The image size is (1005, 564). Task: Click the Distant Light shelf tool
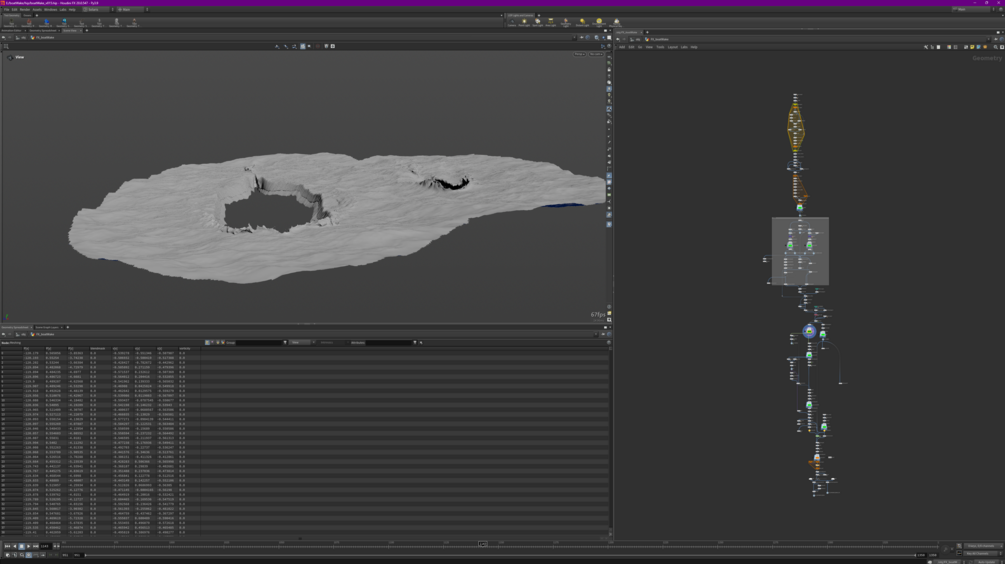coord(583,23)
